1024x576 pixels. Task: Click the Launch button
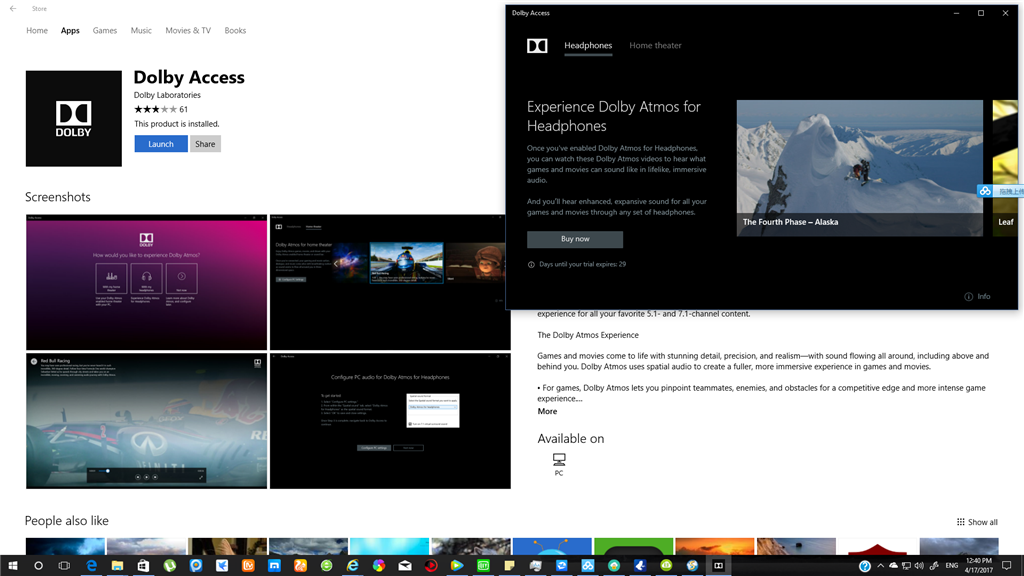point(161,144)
